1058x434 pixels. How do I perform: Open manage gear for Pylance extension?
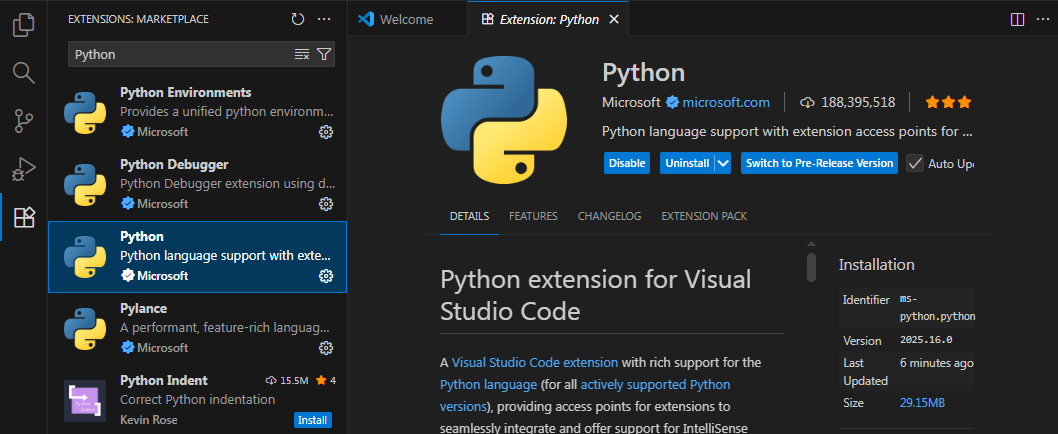325,347
